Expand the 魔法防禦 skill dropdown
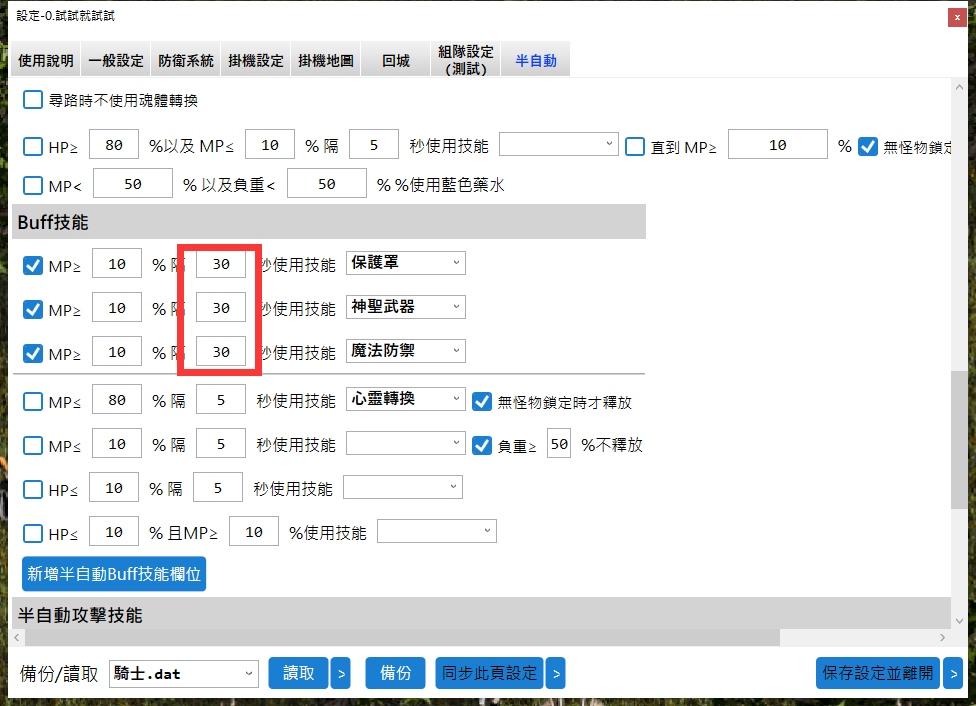976x706 pixels. (405, 351)
